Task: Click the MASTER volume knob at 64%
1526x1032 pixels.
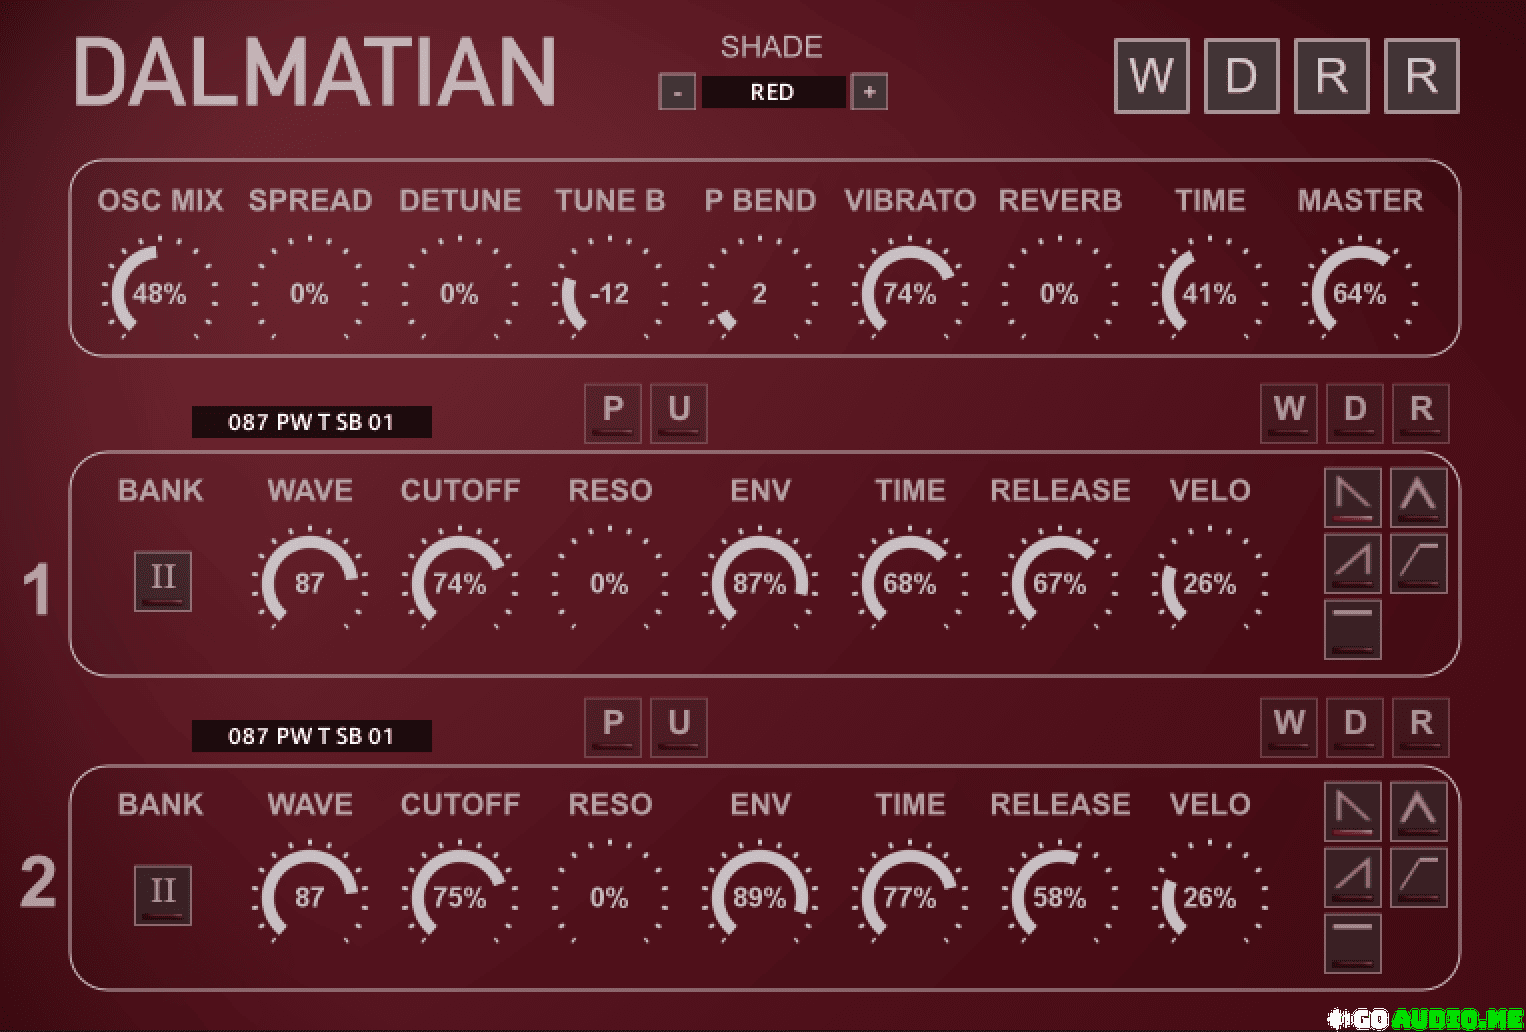Action: tap(1359, 293)
